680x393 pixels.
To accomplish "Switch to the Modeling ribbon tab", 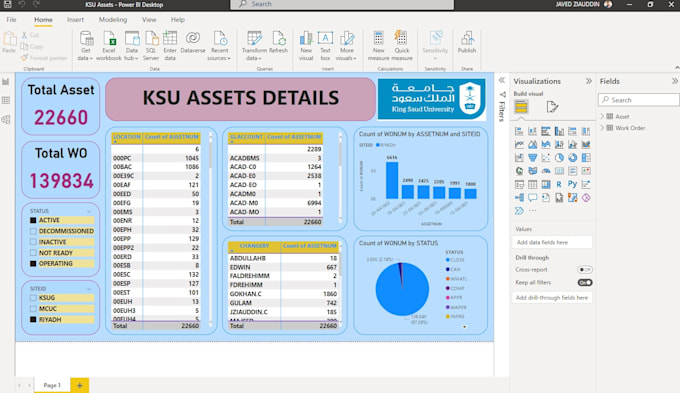I will [x=113, y=20].
